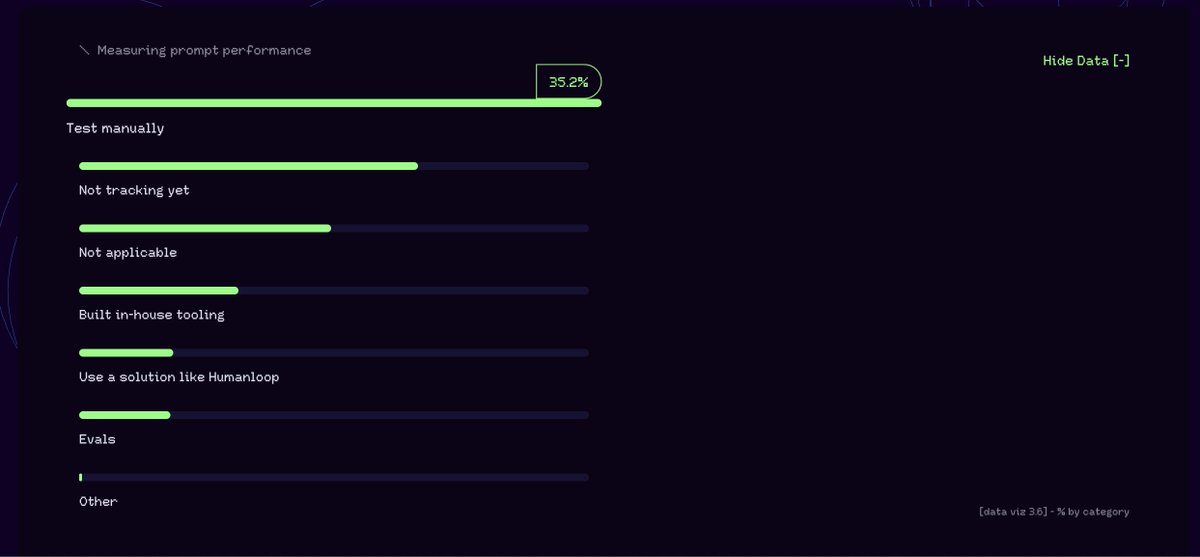
Task: Select the 'Other' category bar
Action: 333,477
